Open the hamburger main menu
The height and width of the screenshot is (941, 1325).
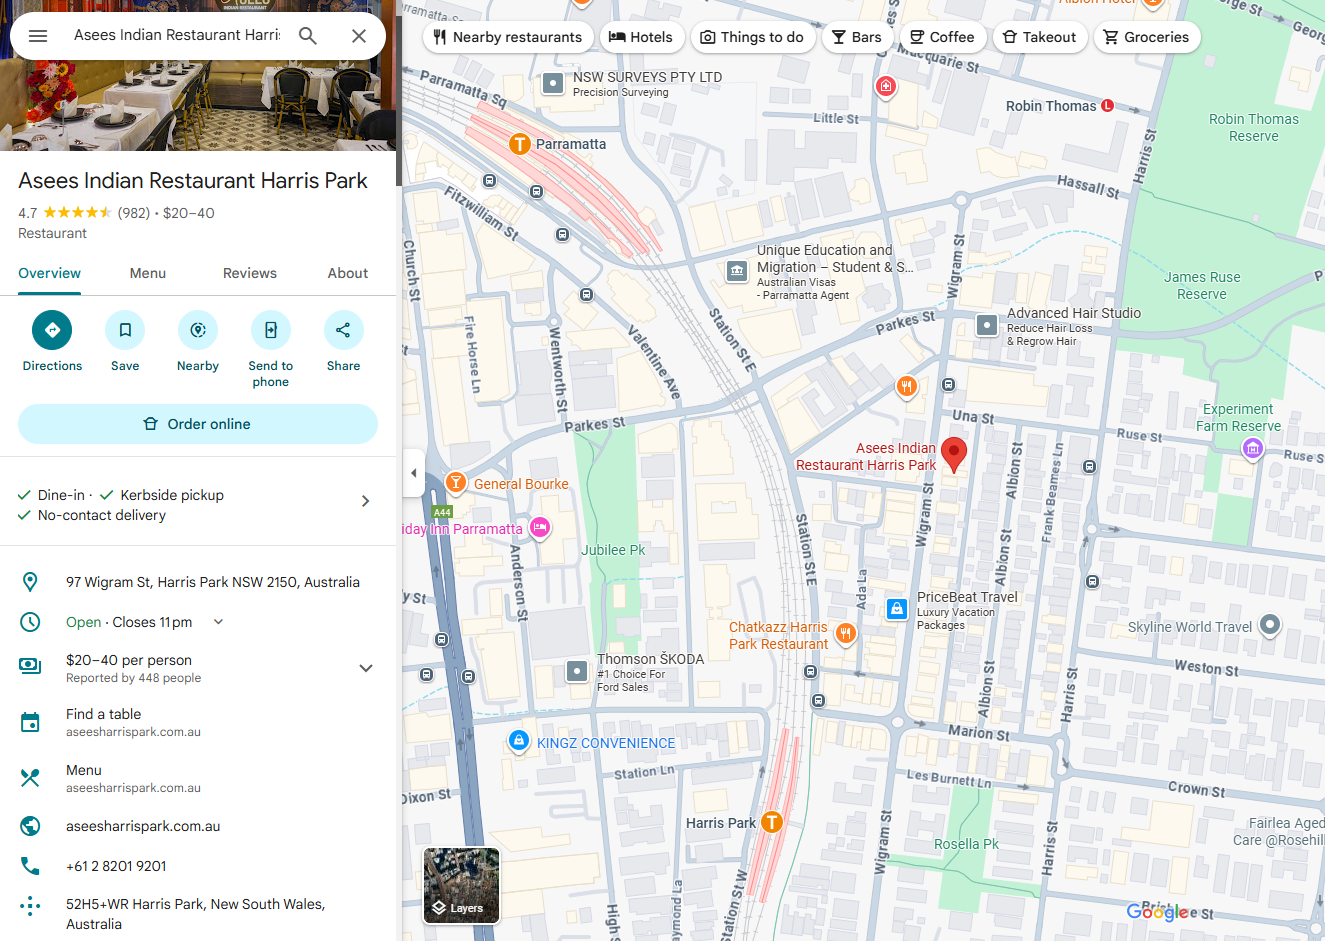38,36
